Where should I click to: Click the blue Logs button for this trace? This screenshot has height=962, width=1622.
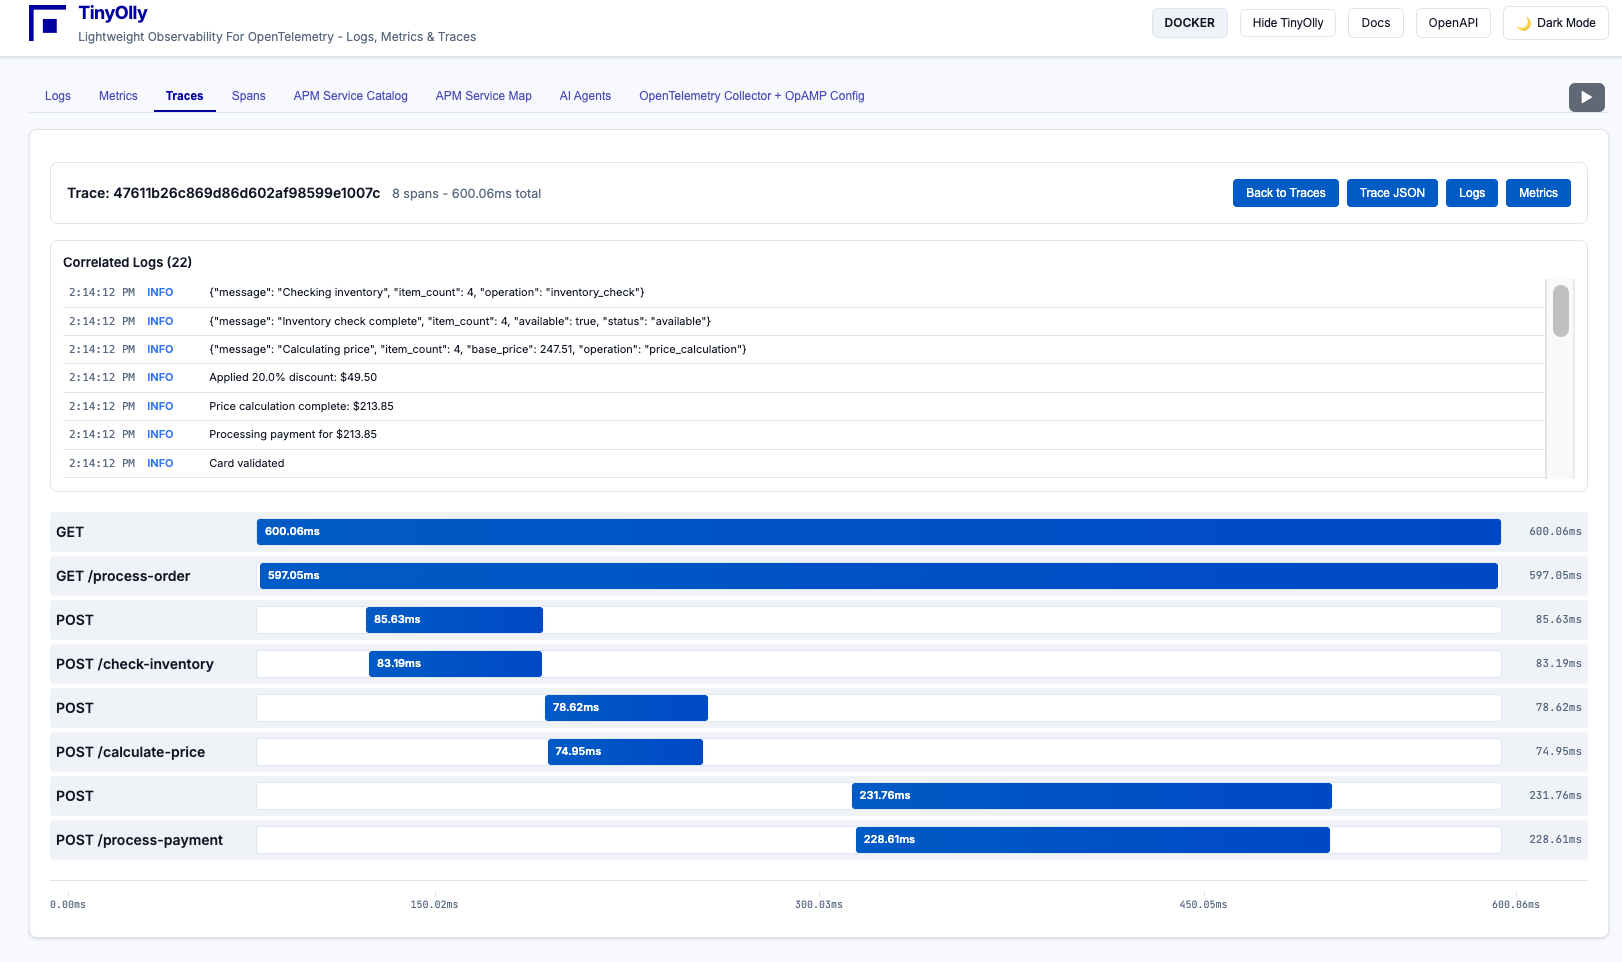[x=1471, y=193]
